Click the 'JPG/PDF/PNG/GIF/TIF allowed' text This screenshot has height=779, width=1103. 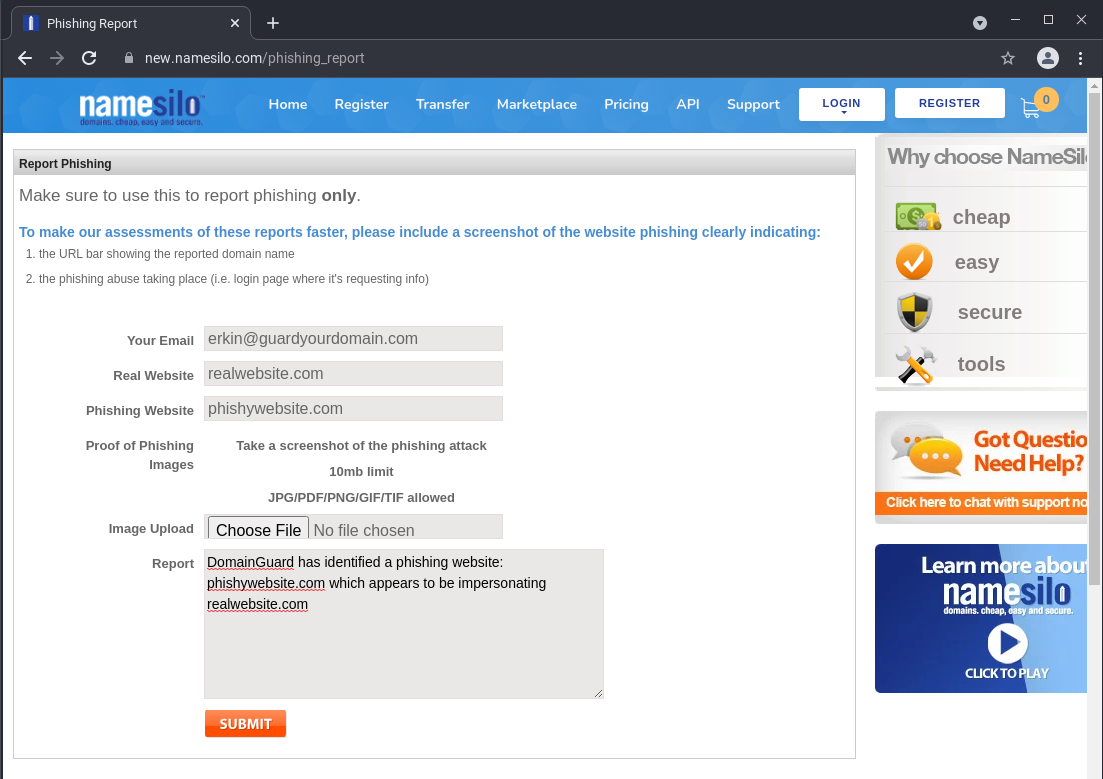click(361, 498)
